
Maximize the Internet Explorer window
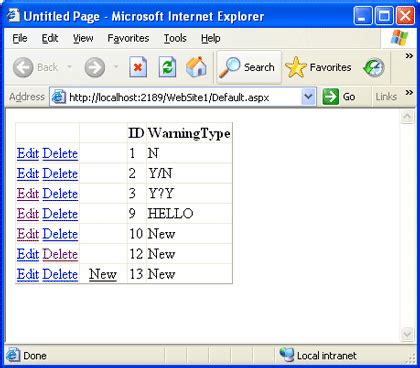tap(384, 16)
